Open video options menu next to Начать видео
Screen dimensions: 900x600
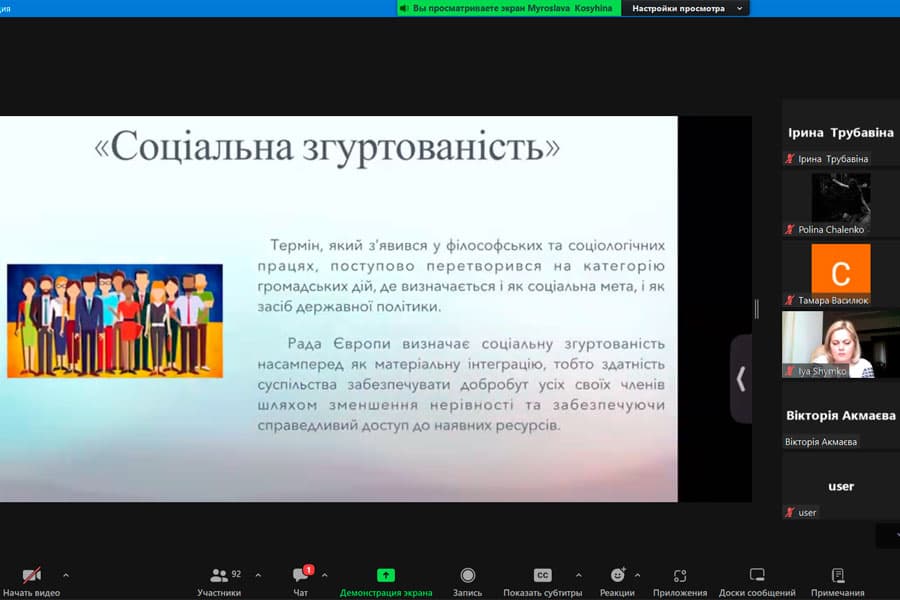(x=66, y=575)
